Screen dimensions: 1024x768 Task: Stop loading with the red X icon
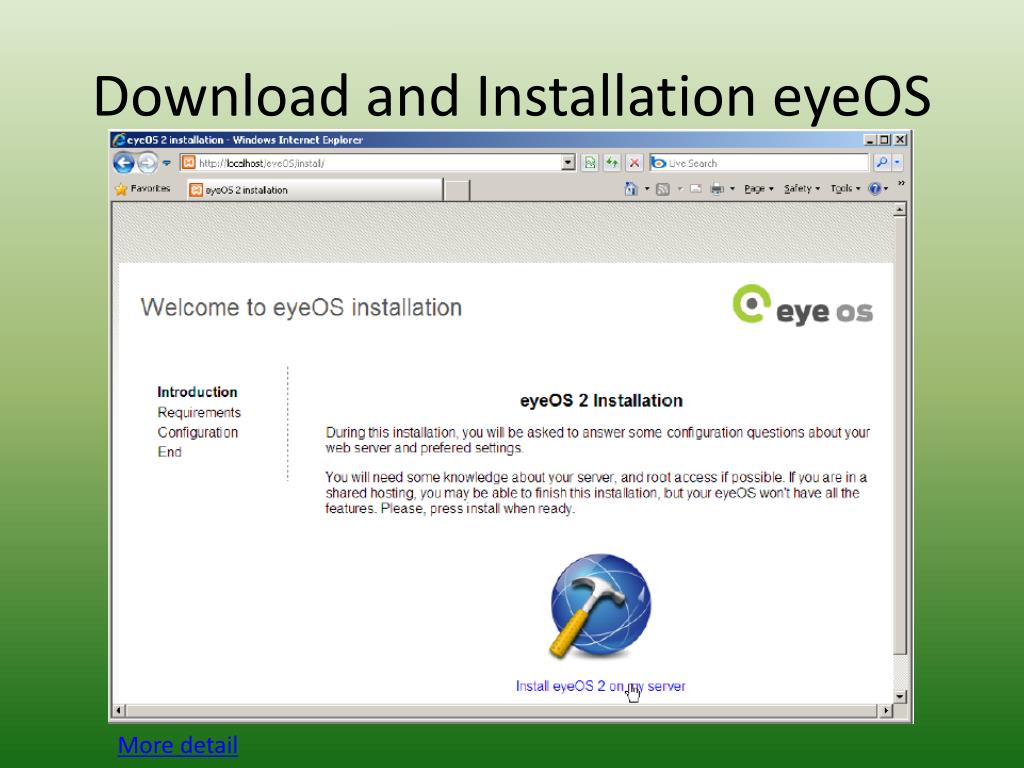point(633,163)
